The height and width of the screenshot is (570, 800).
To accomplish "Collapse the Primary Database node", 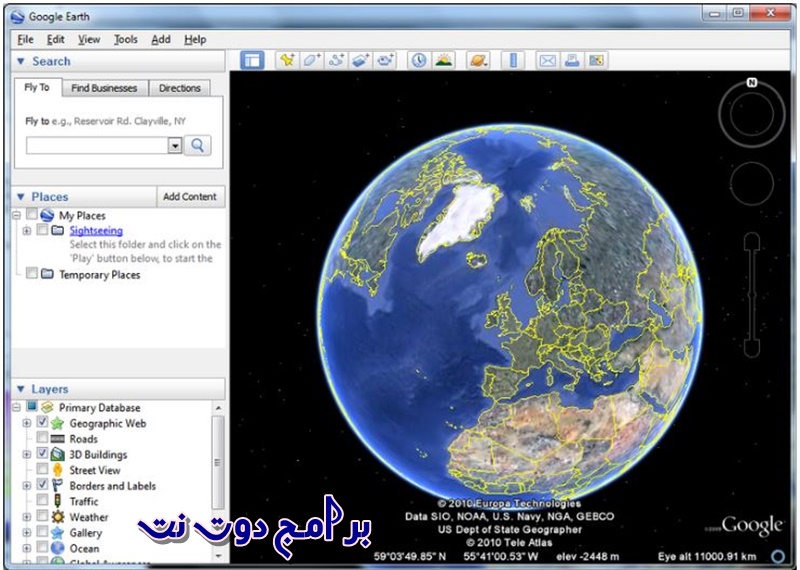I will [16, 407].
